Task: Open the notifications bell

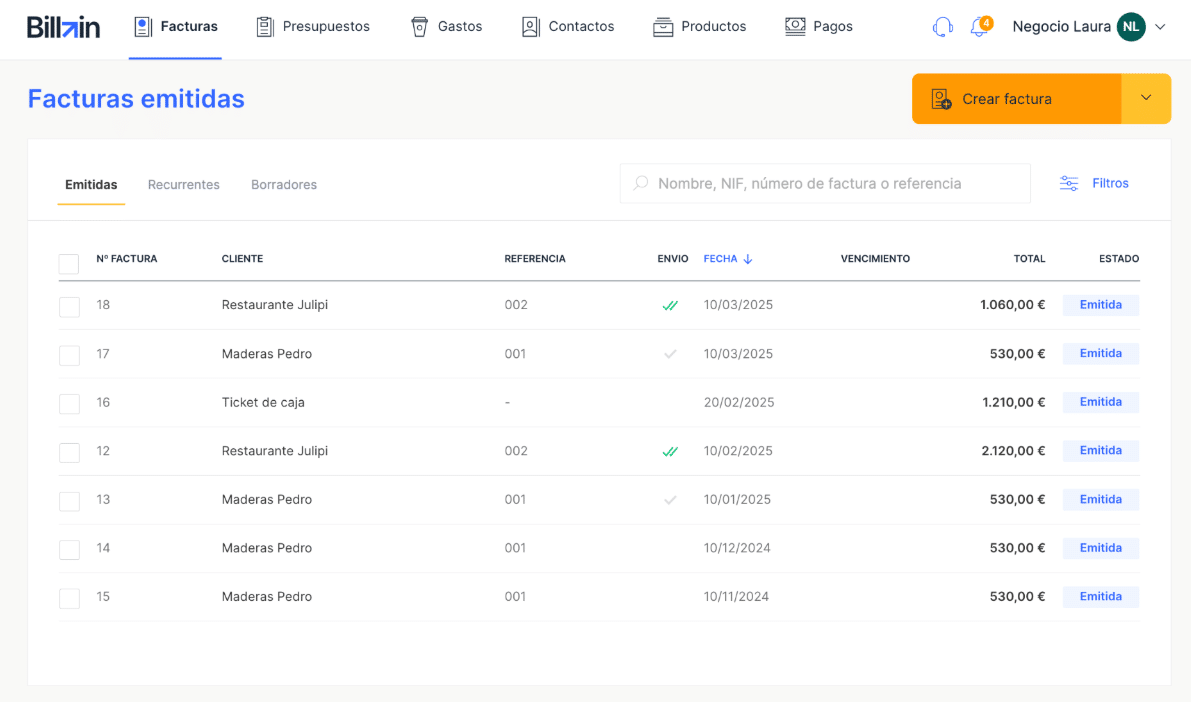Action: click(x=979, y=27)
